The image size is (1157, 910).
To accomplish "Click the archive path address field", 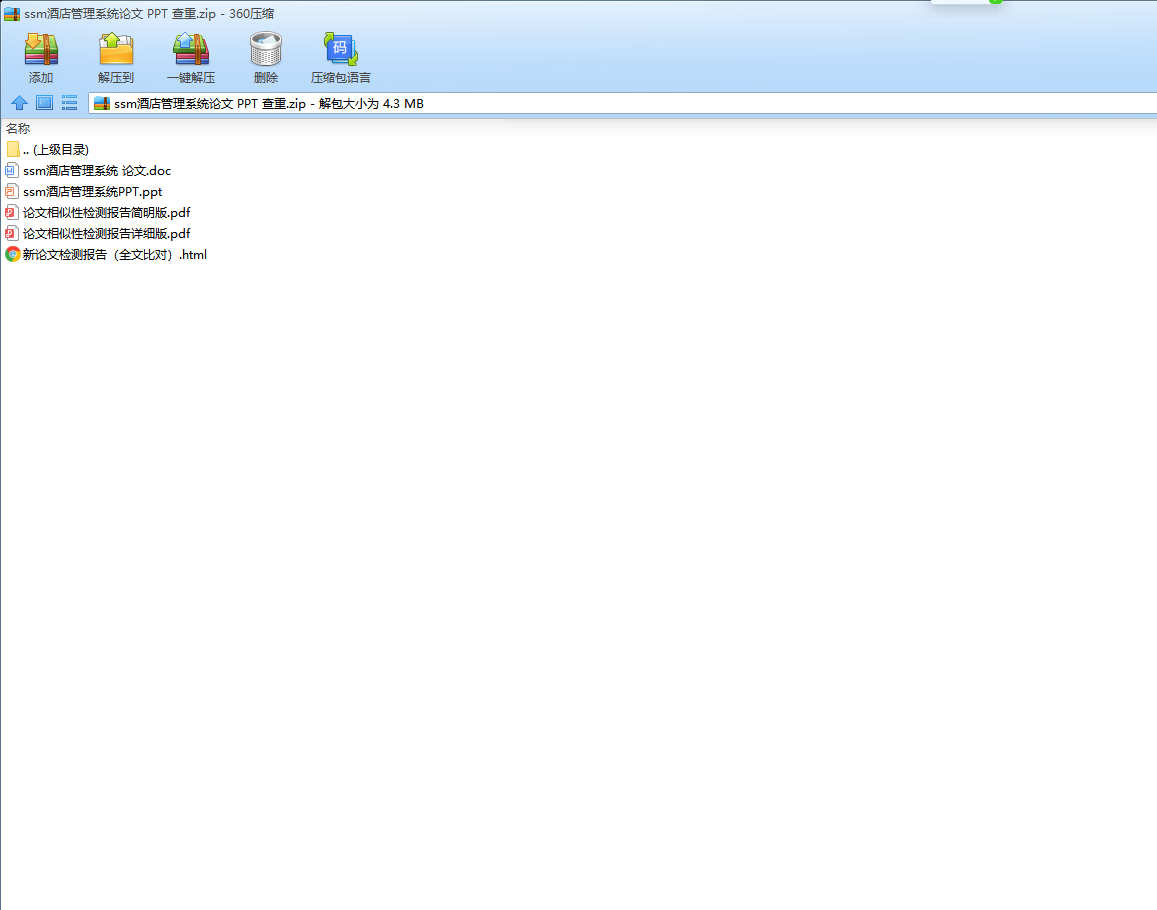I will coord(622,103).
